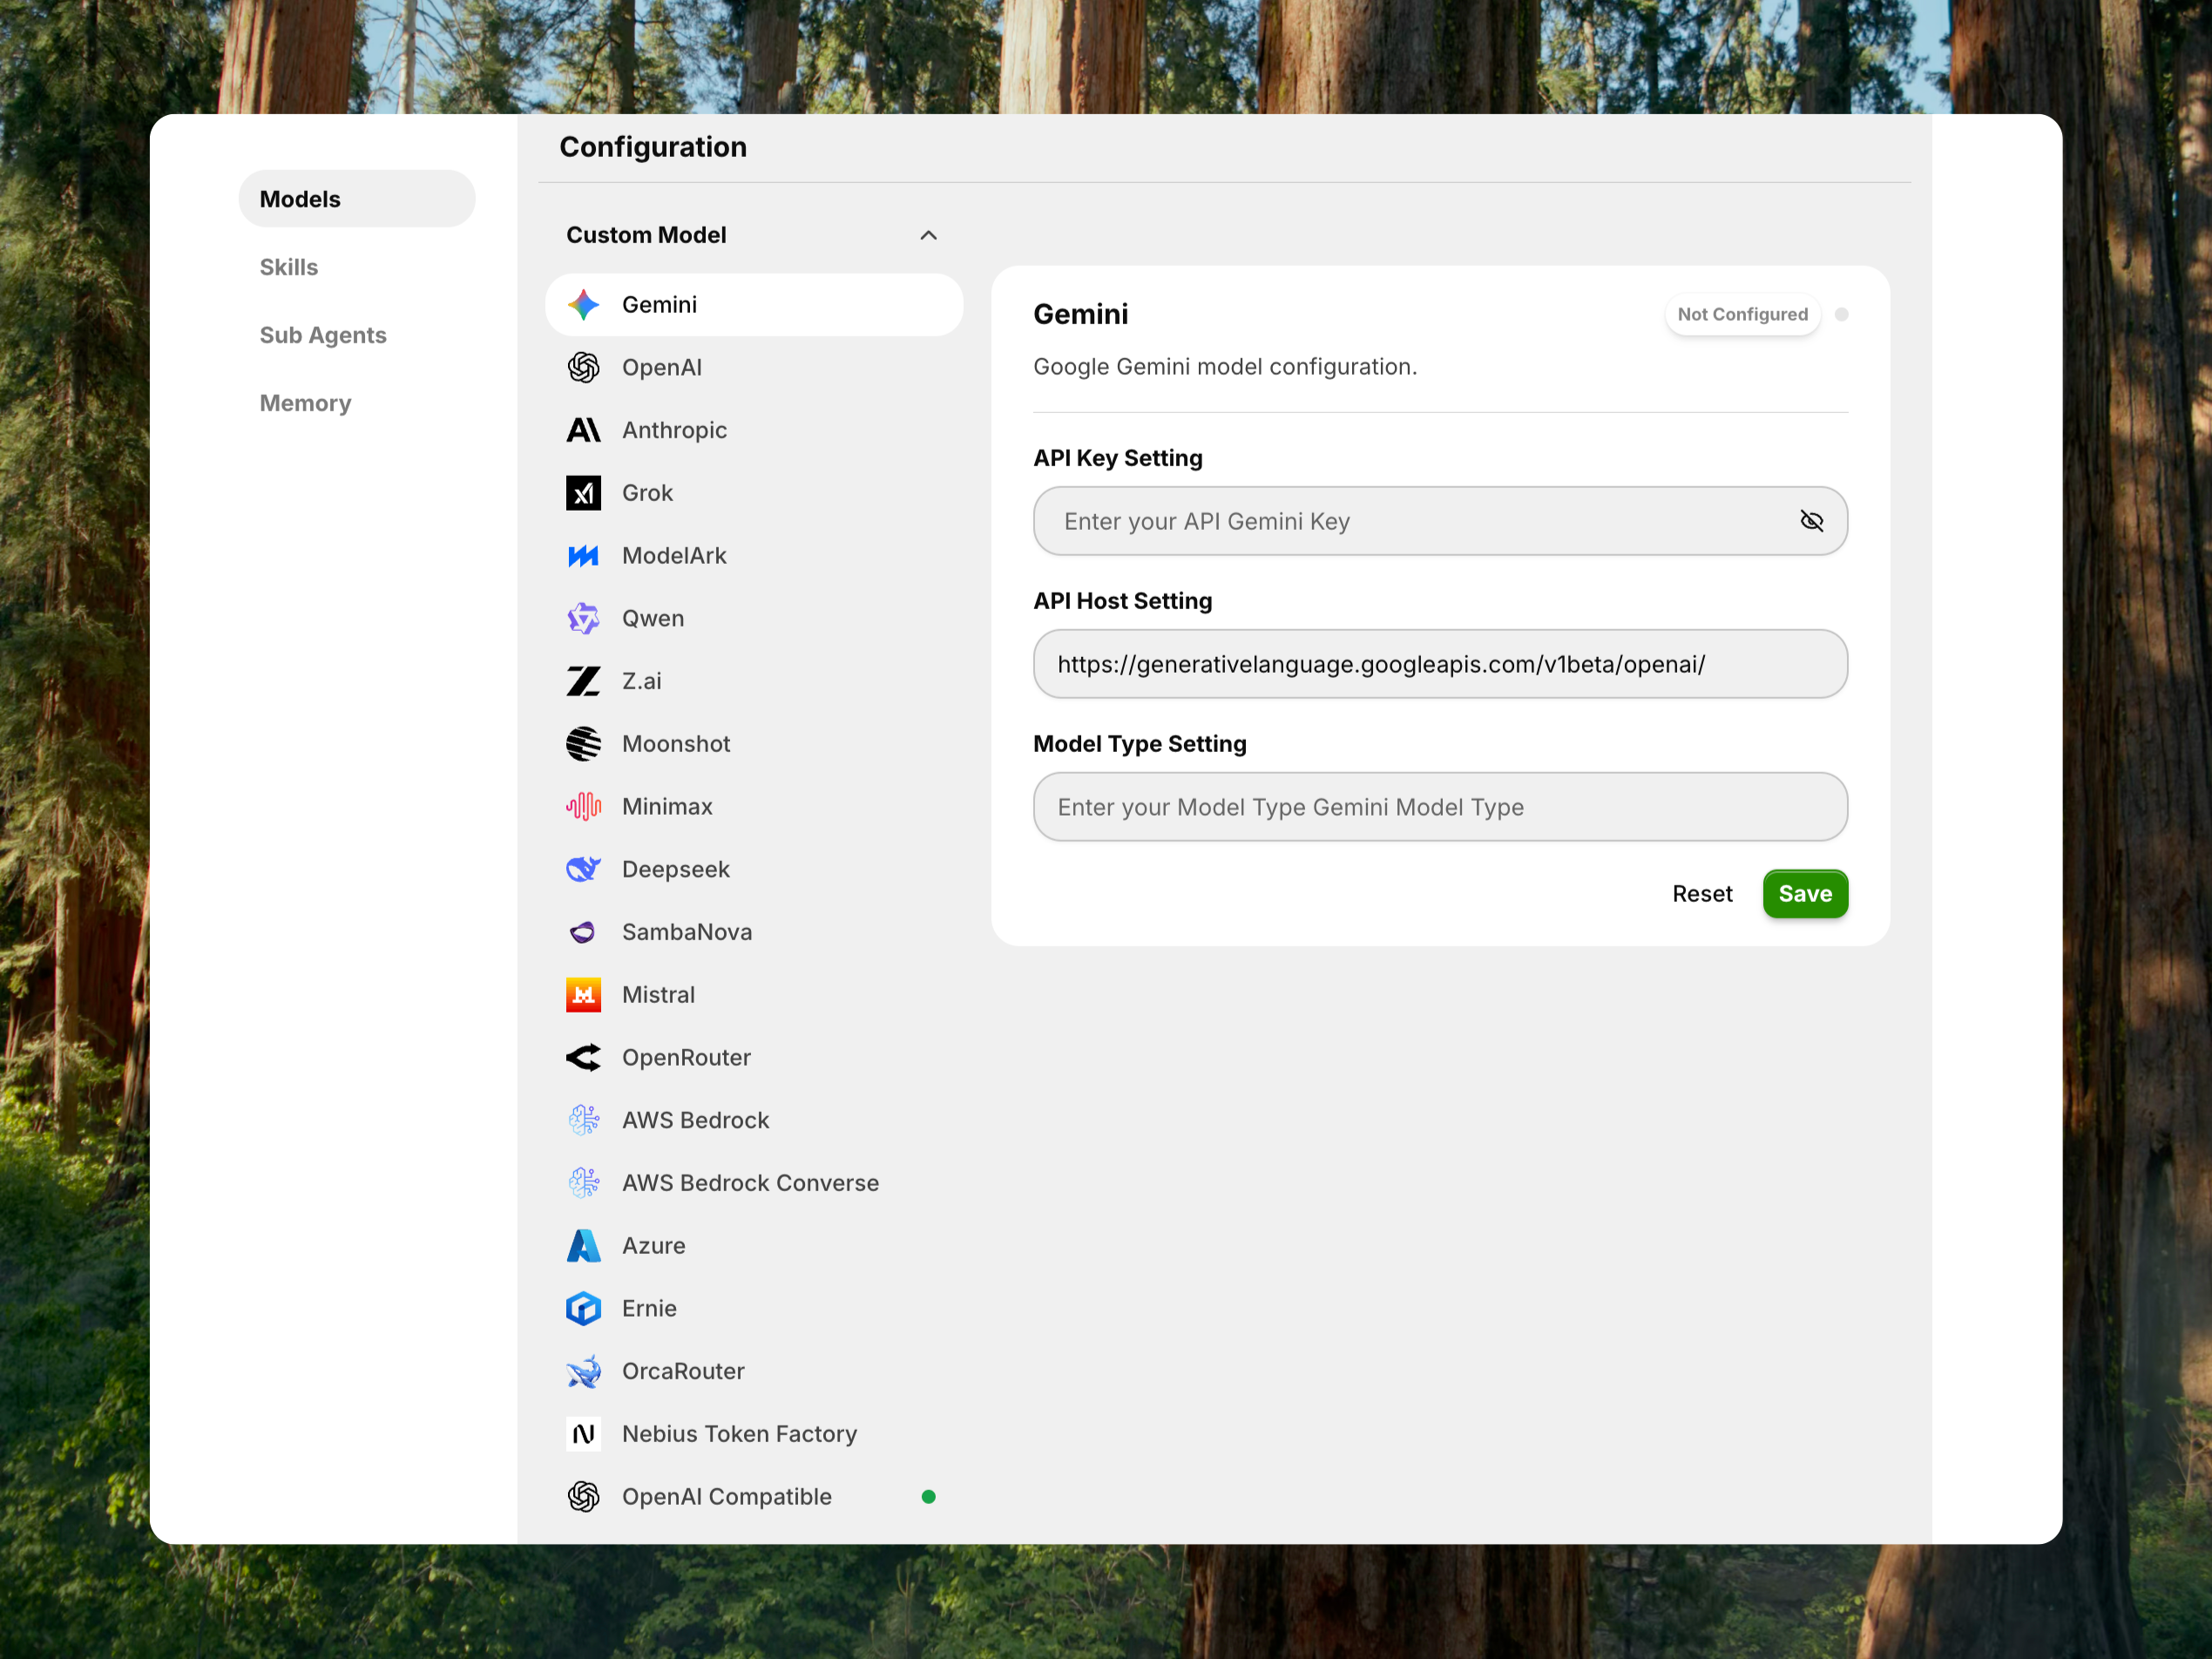Click the Ernie logo icon
The width and height of the screenshot is (2212, 1659).
point(583,1309)
